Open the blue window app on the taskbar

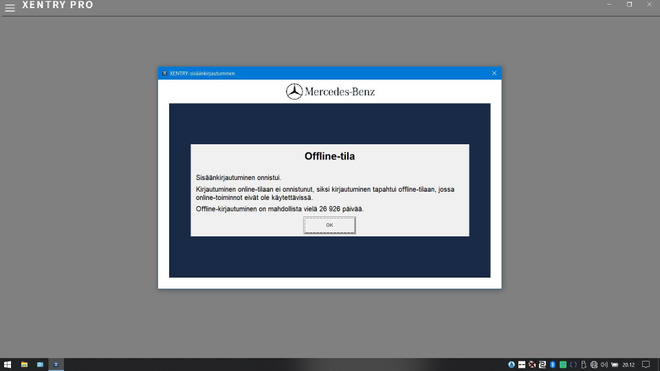(40, 365)
